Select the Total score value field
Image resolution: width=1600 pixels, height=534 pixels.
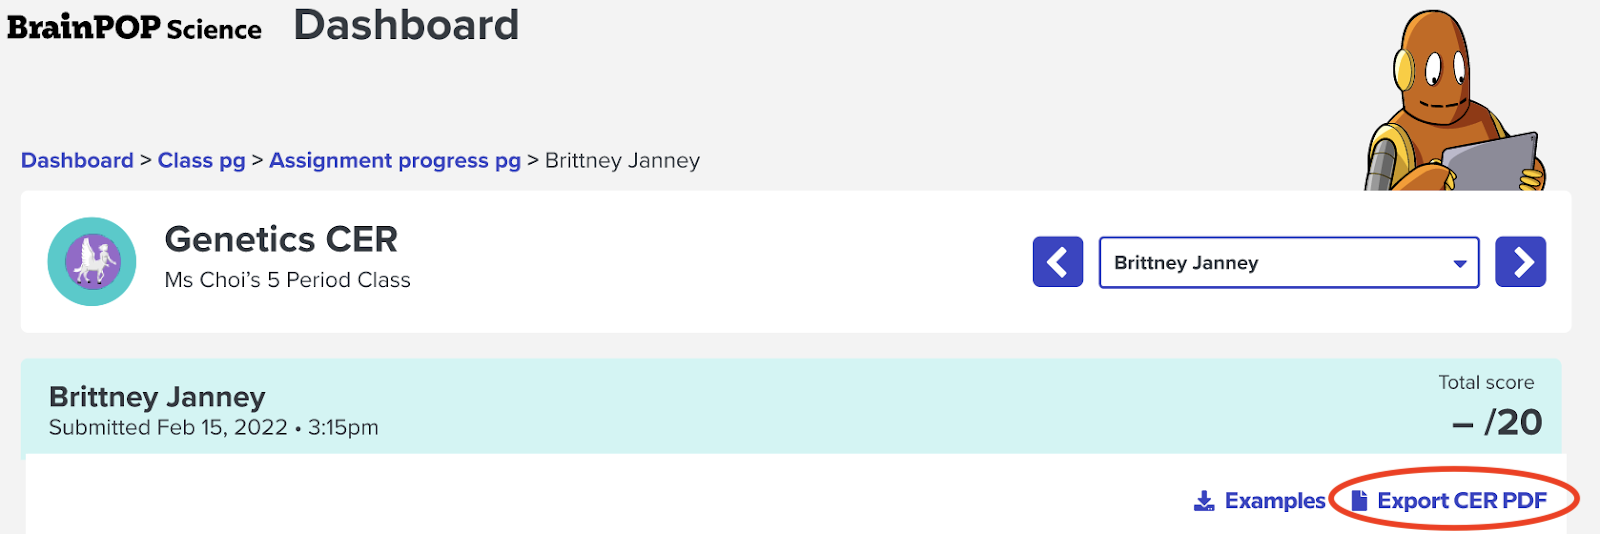tap(1497, 422)
